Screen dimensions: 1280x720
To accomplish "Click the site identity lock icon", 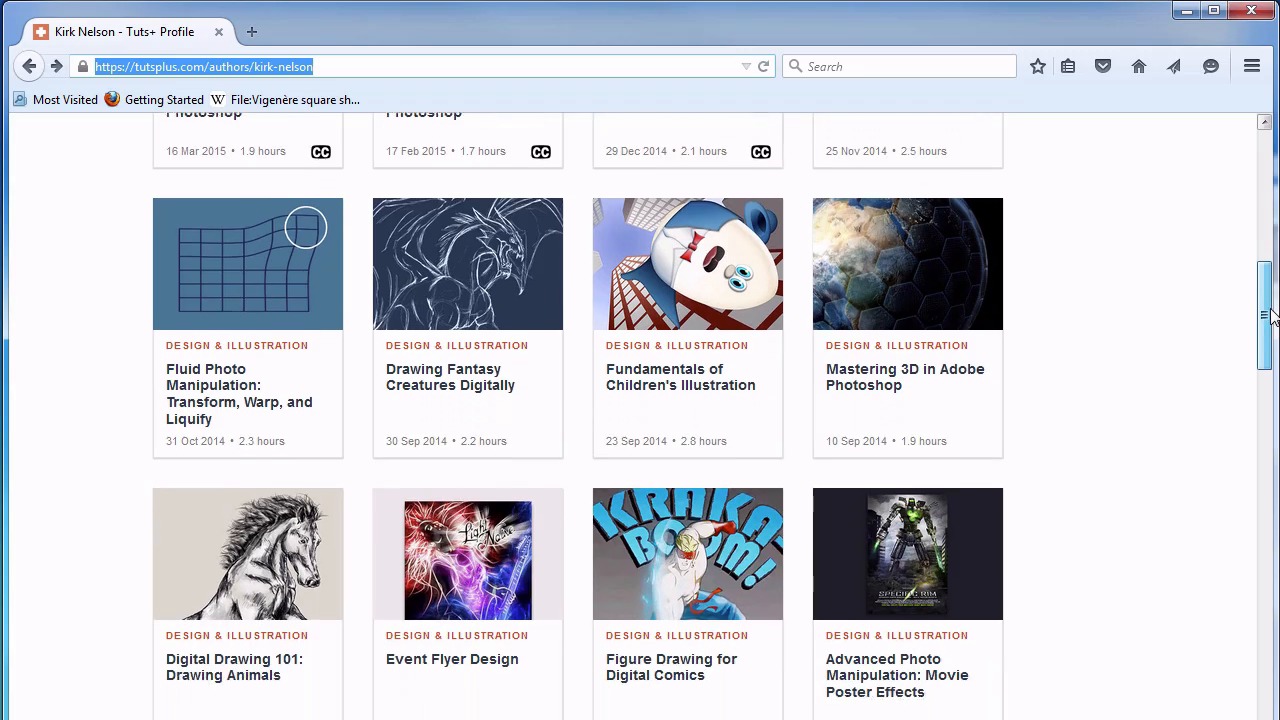I will (x=83, y=66).
